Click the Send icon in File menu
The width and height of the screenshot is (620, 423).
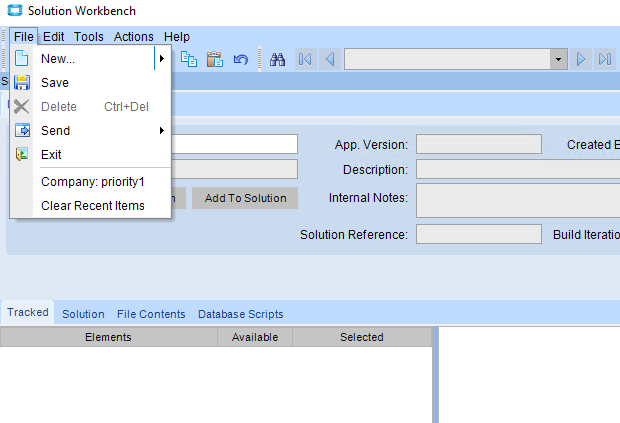point(22,130)
